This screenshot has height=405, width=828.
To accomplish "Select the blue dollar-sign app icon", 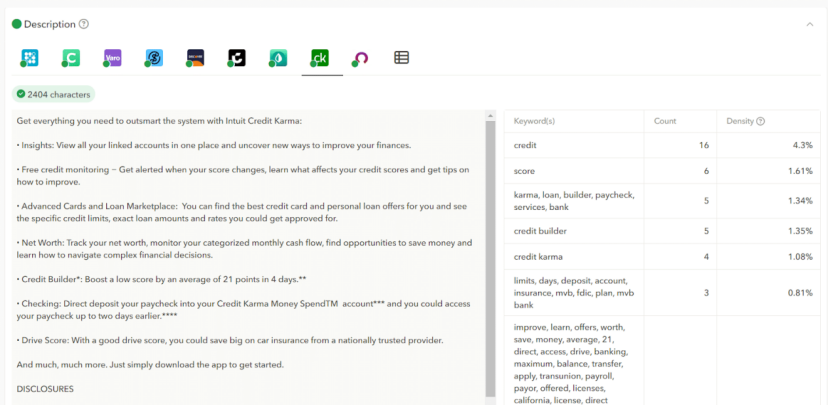I will (154, 58).
